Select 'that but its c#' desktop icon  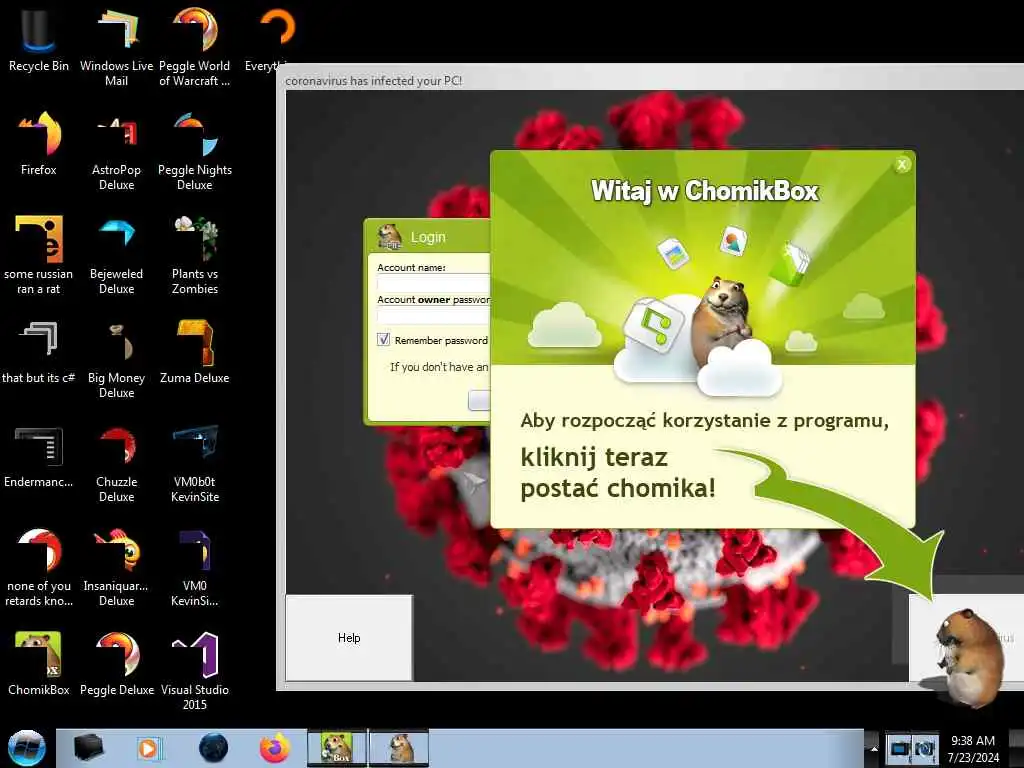39,352
